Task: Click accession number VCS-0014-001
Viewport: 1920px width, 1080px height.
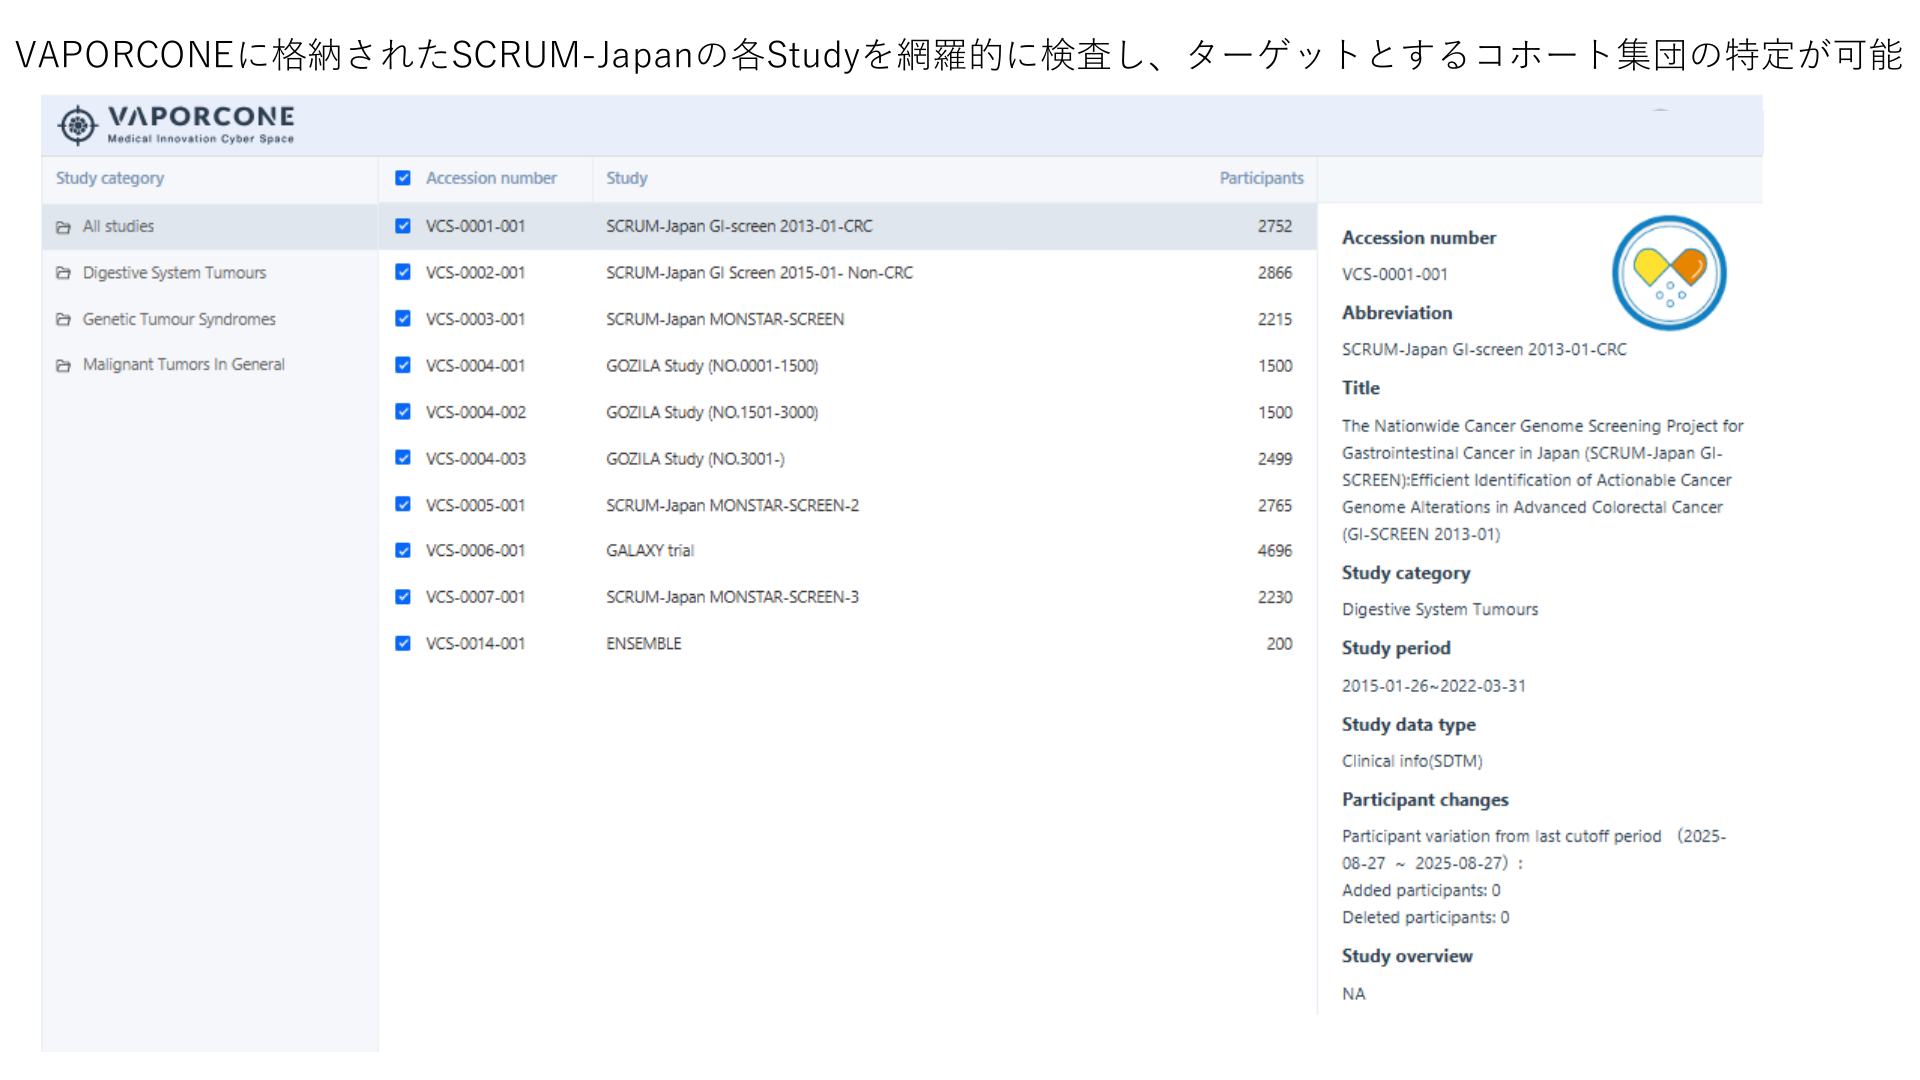Action: [x=475, y=644]
